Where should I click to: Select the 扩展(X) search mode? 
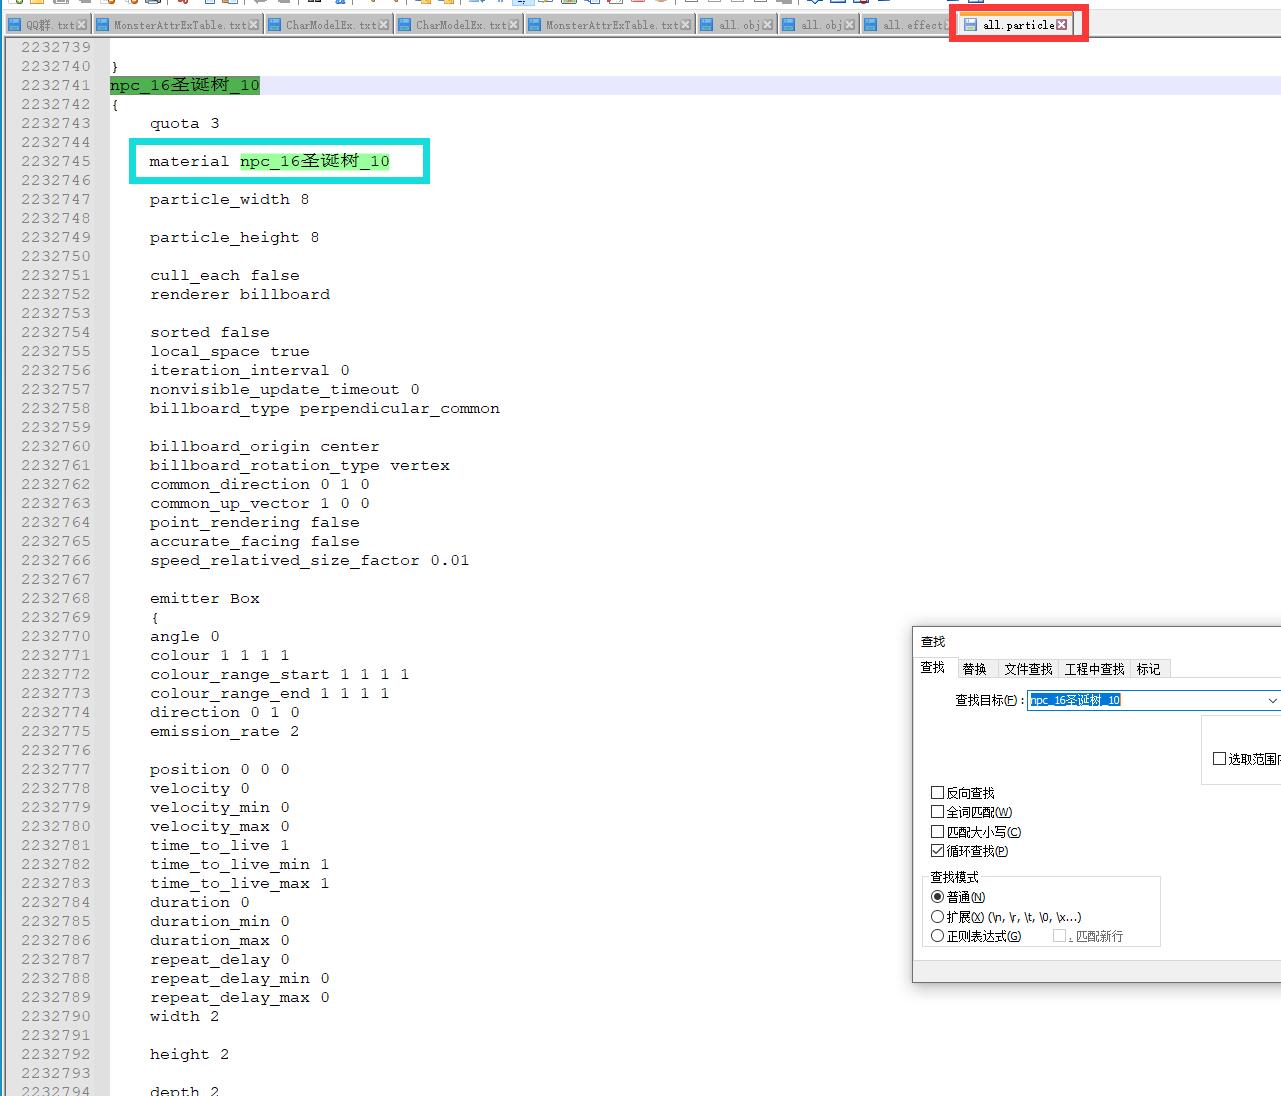[x=937, y=916]
